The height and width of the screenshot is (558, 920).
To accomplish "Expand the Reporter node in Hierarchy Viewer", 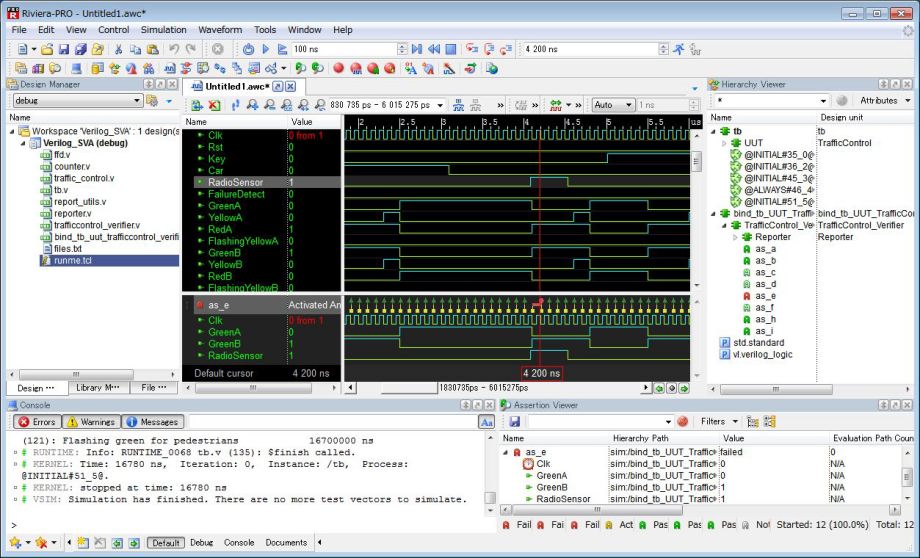I will [735, 237].
